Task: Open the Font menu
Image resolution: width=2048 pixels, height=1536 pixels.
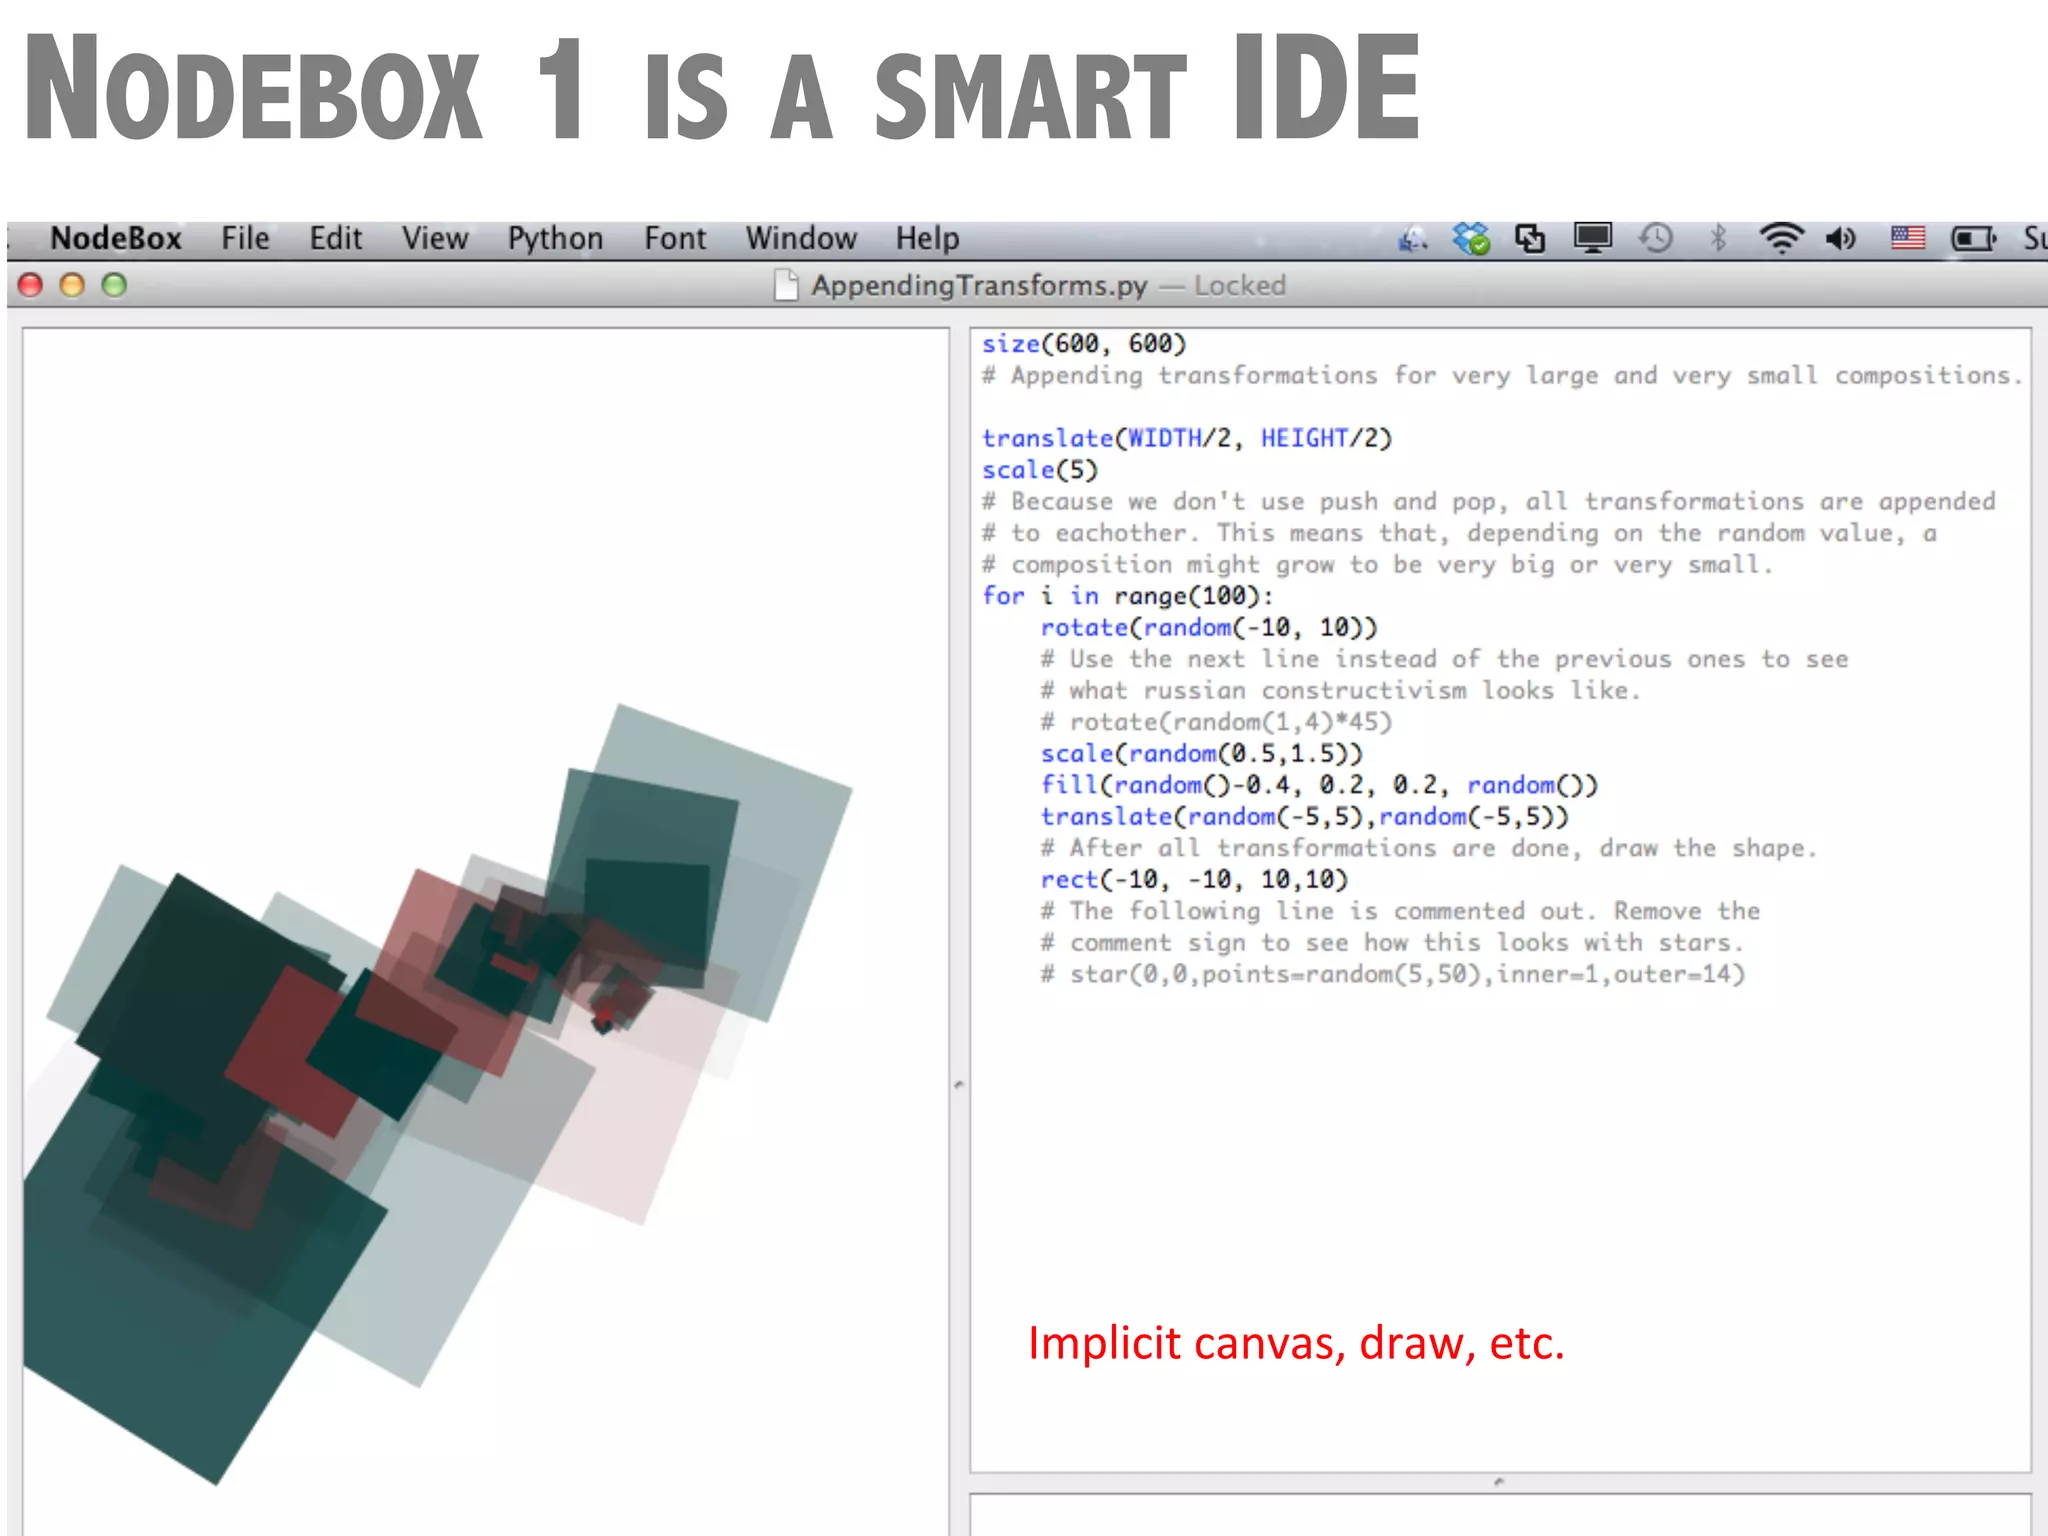Action: click(x=675, y=238)
